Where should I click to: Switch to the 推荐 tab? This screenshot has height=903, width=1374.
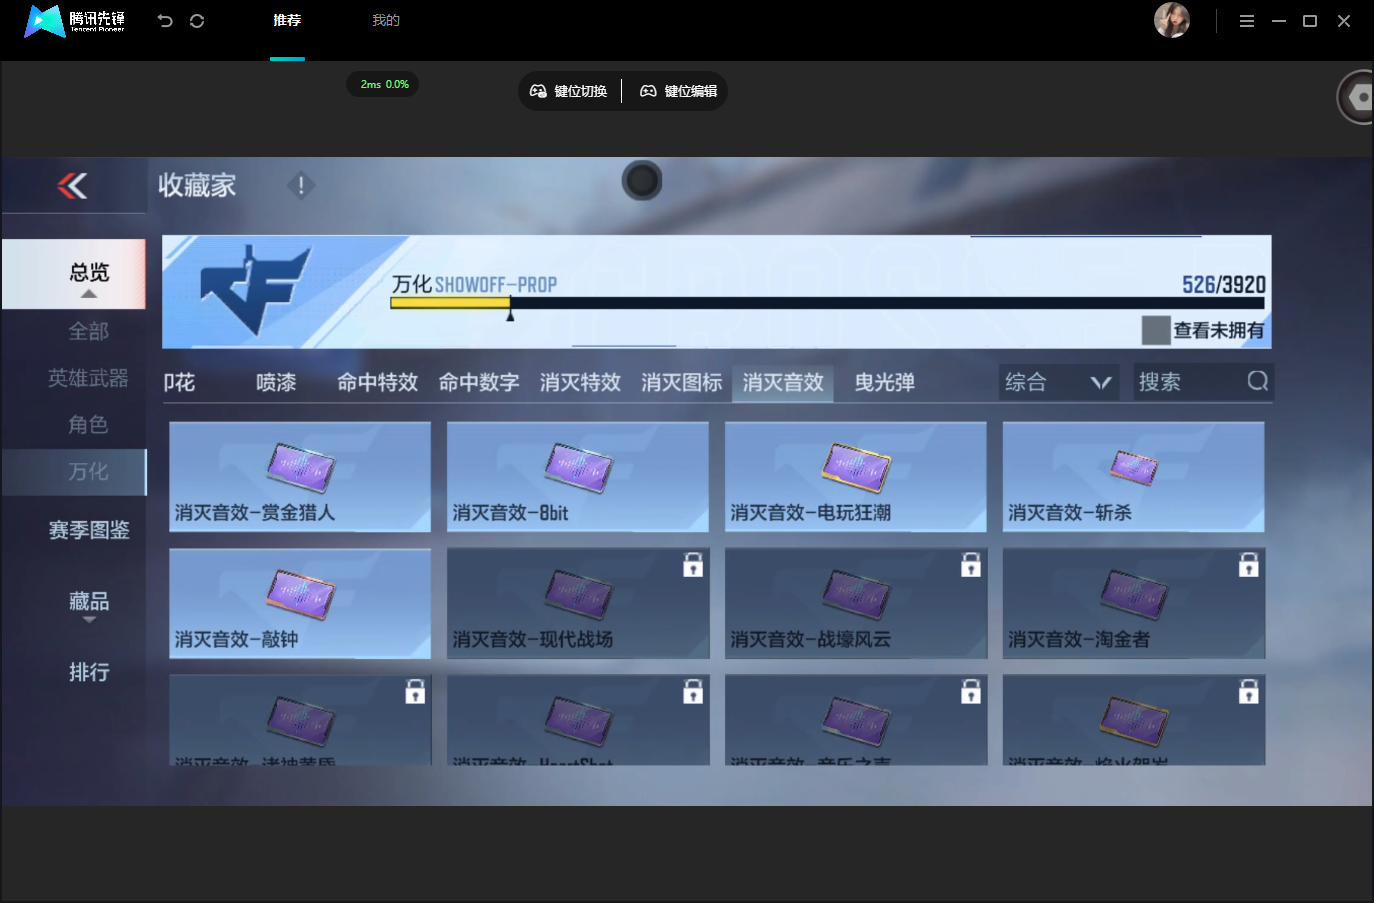point(287,20)
